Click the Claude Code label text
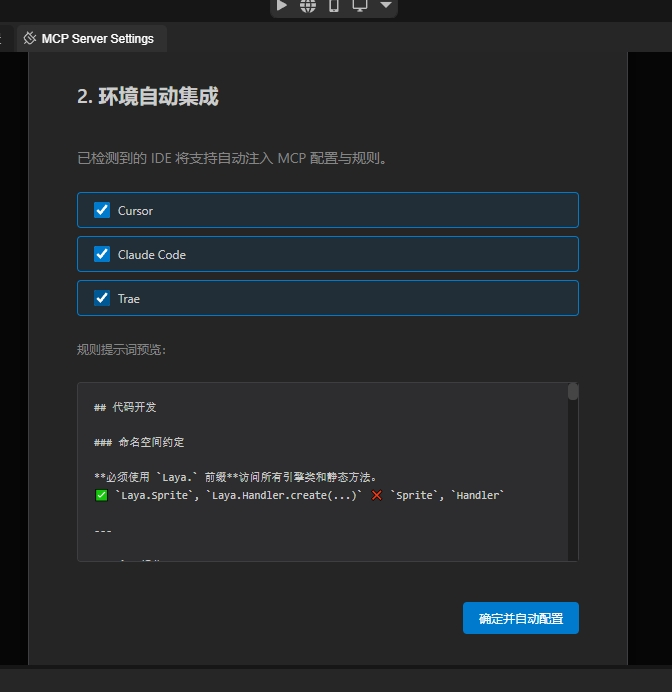This screenshot has width=672, height=692. point(151,255)
